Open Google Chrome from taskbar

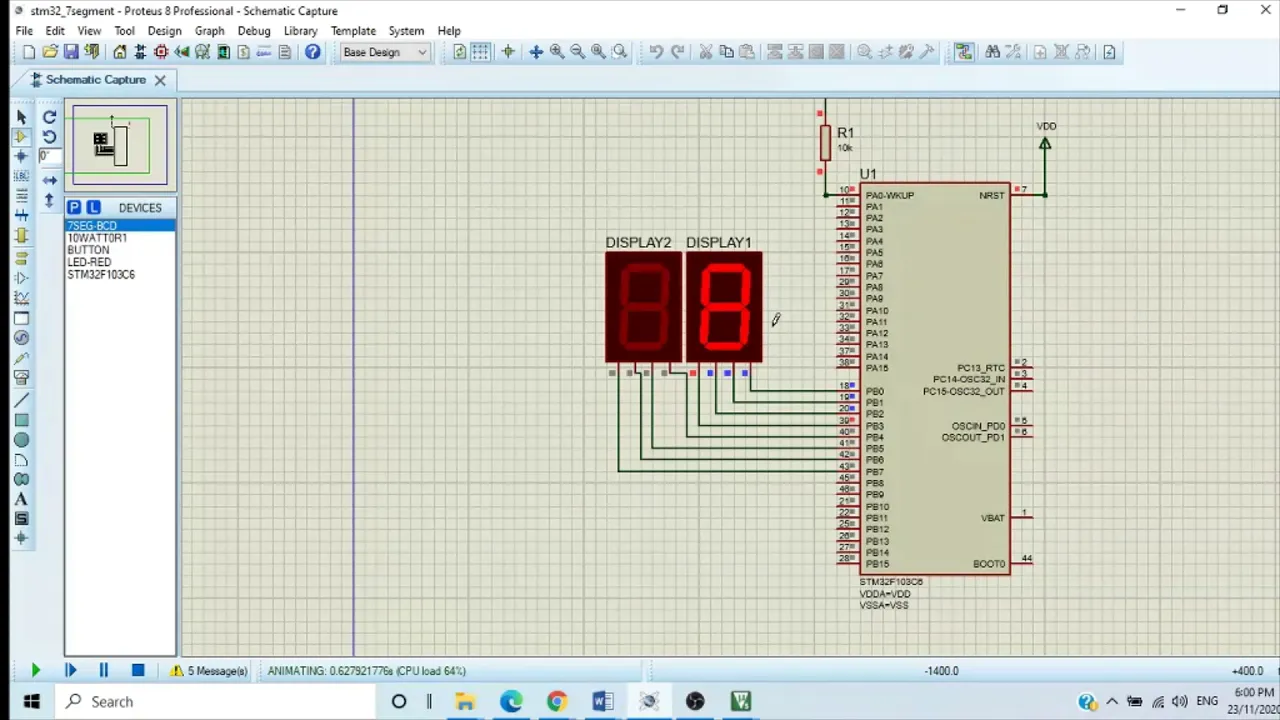coord(556,701)
